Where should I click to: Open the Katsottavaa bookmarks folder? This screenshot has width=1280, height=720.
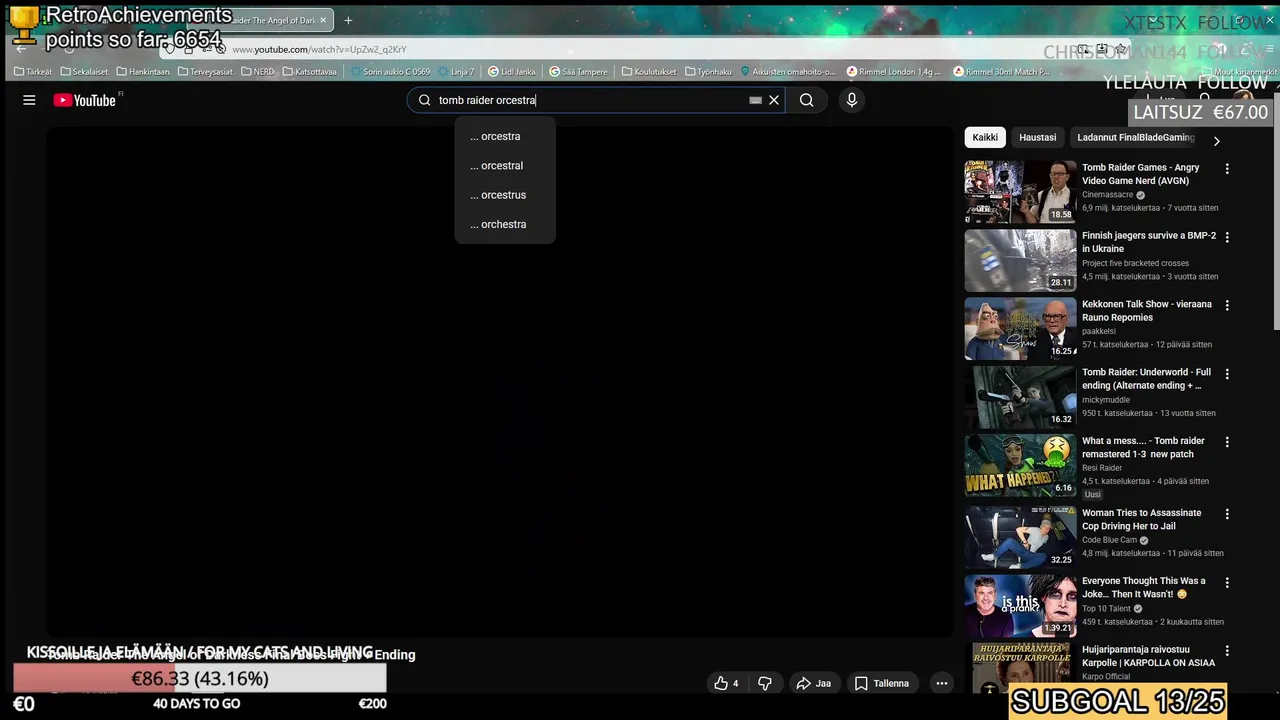(x=310, y=72)
